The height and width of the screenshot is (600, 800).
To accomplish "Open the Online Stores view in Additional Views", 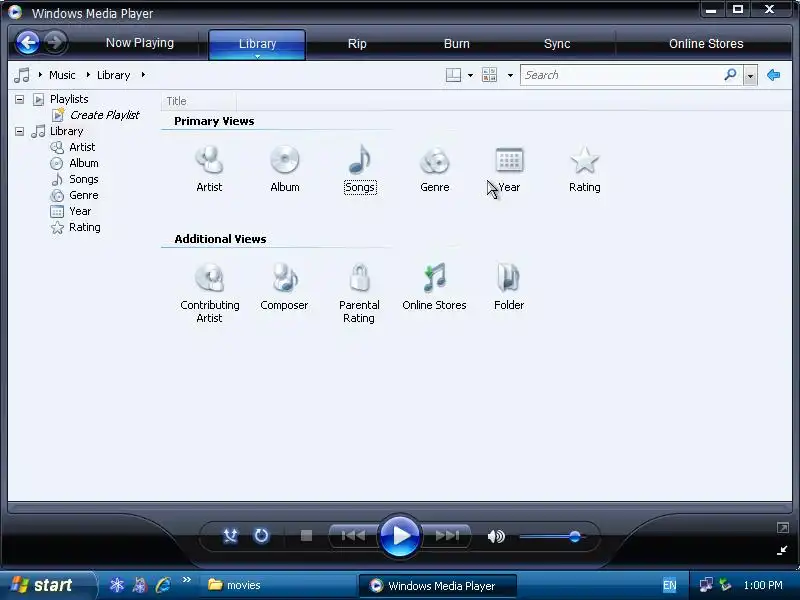I will (434, 287).
